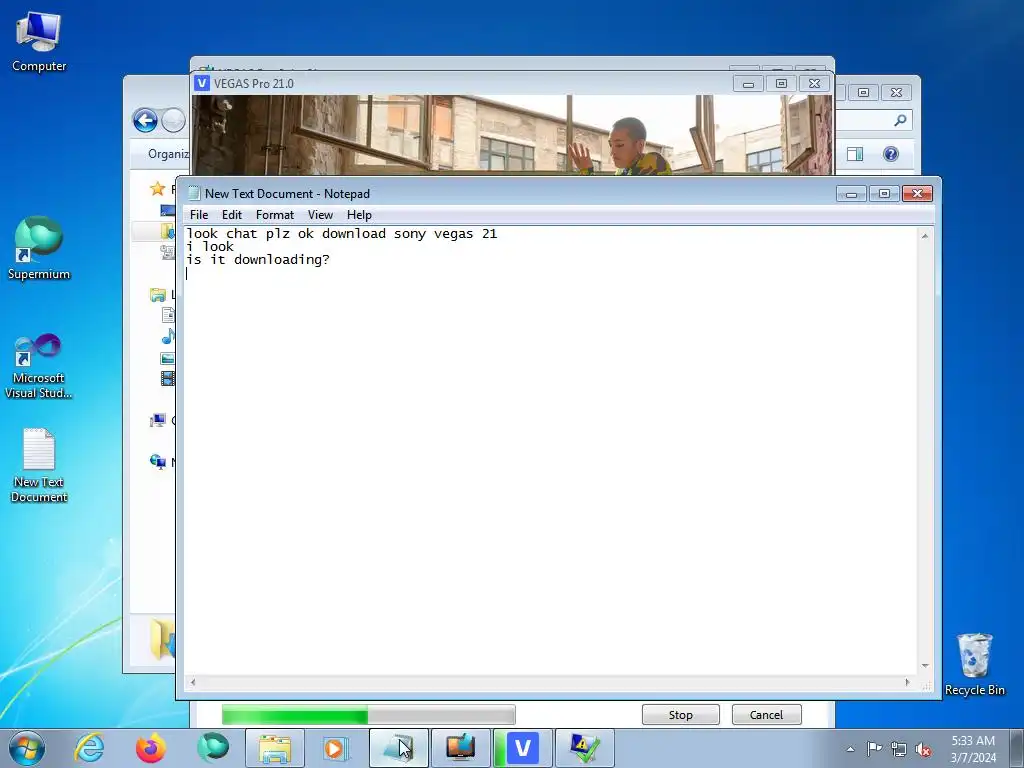
Task: Click the line "is it downloading?" in Notepad
Action: tap(258, 259)
